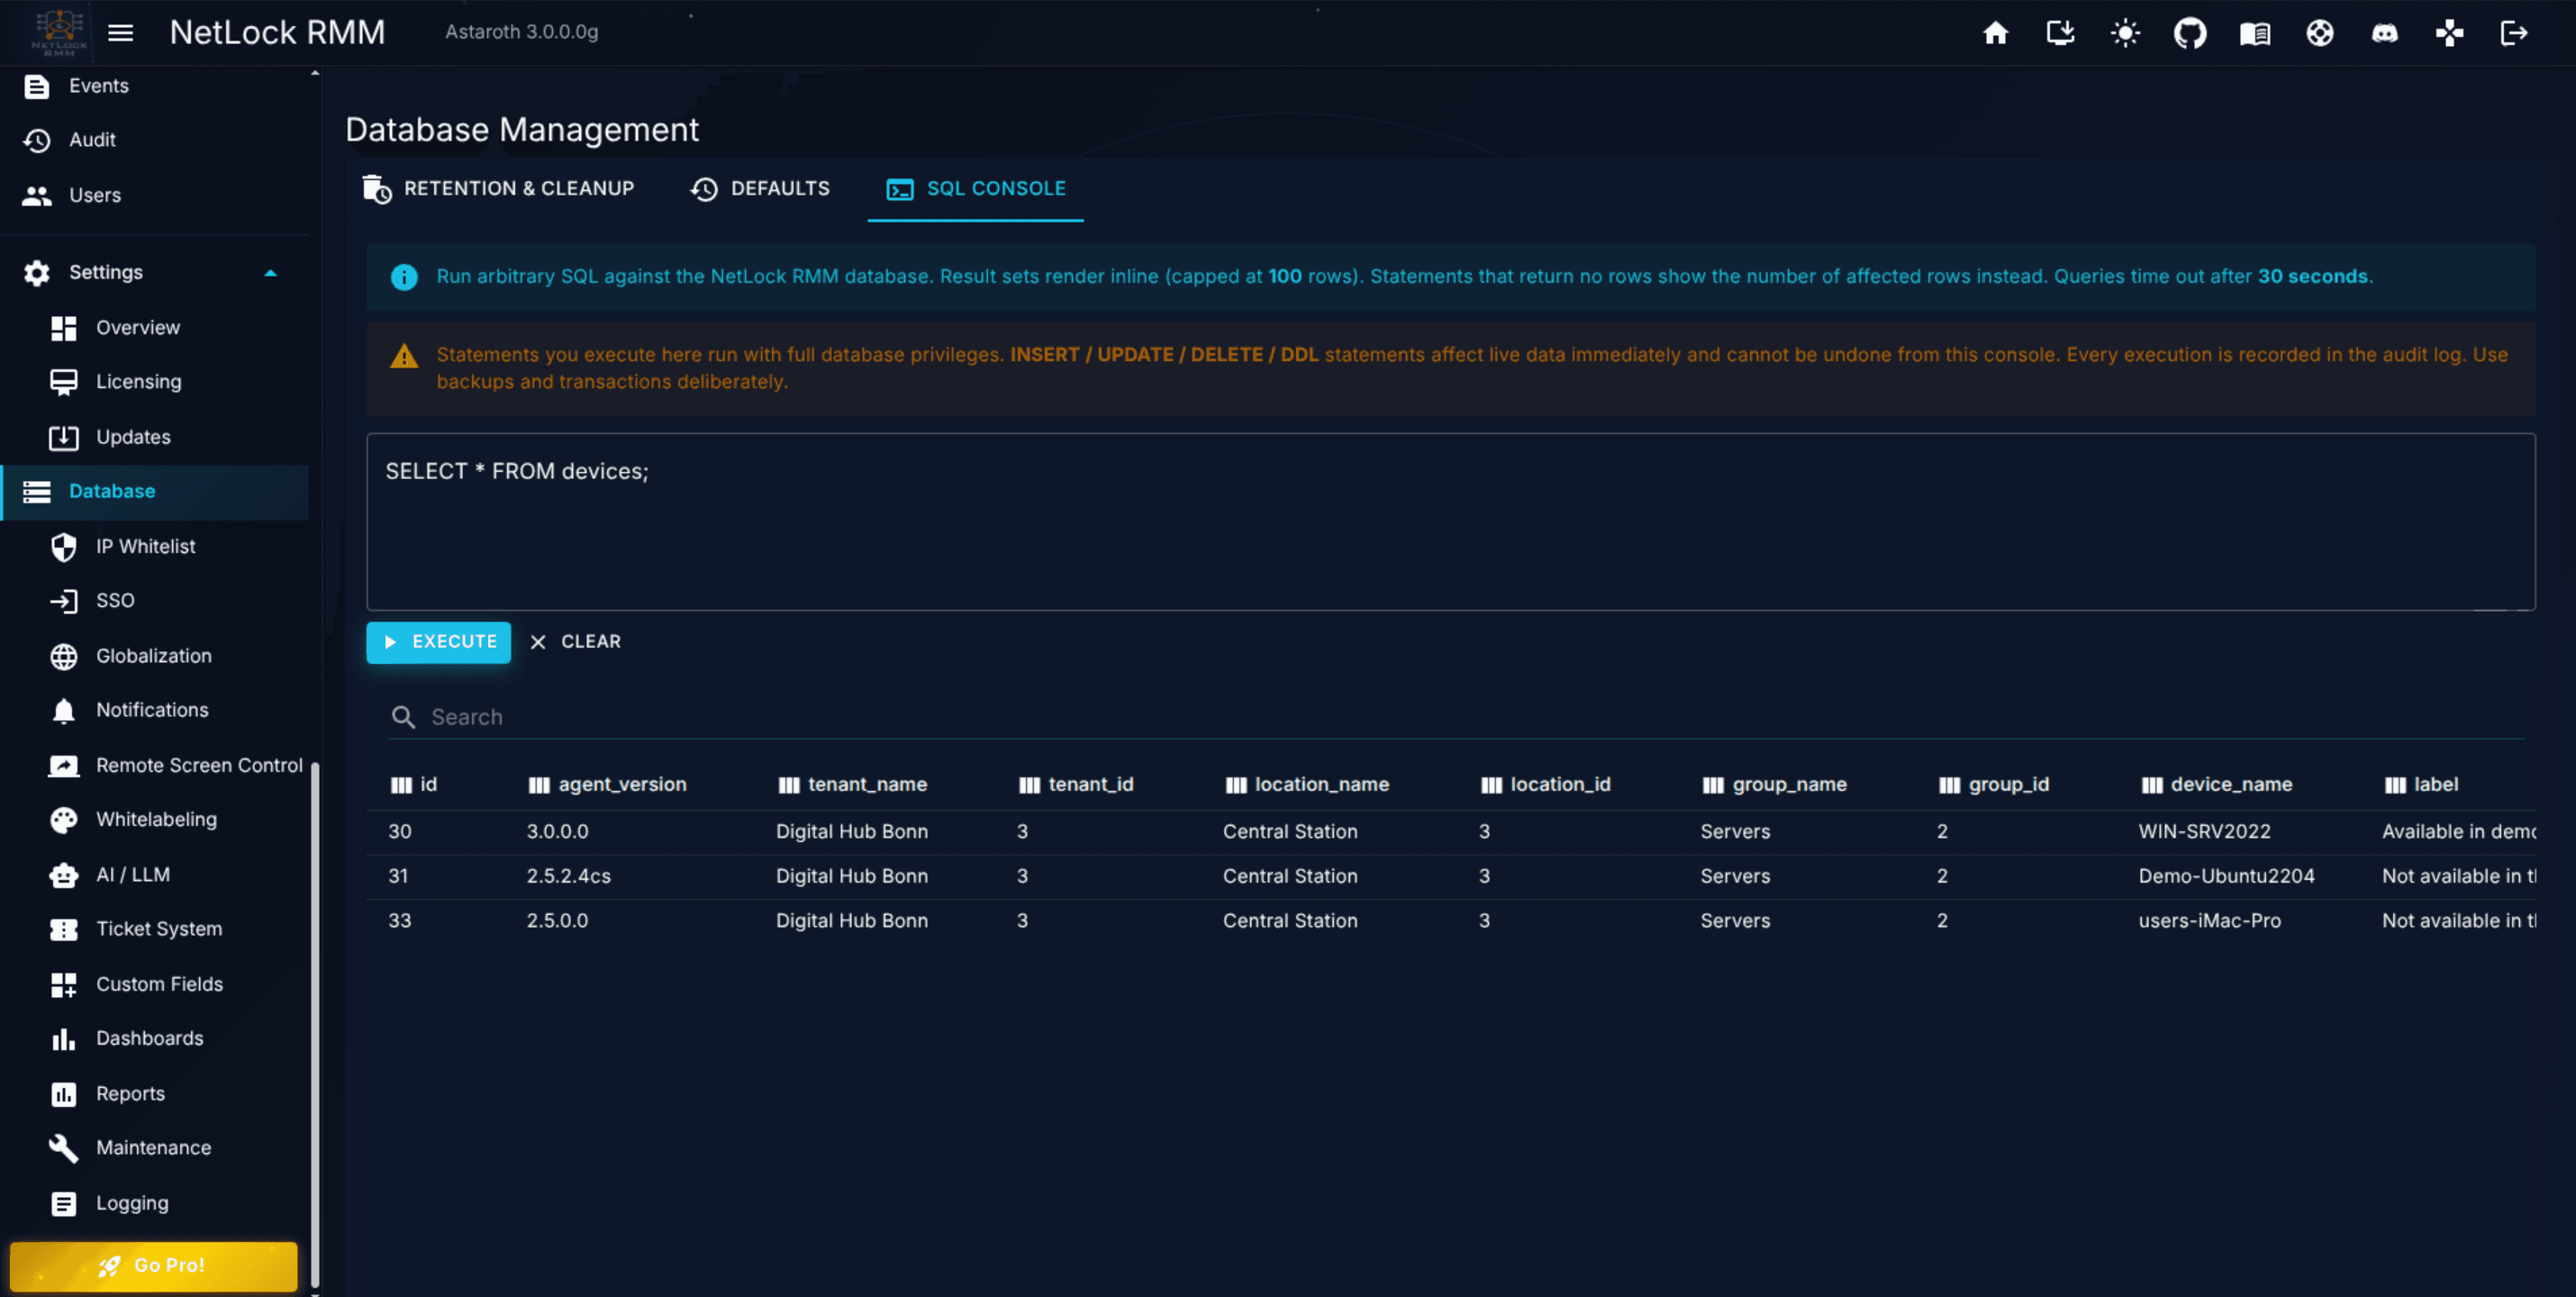Image resolution: width=2576 pixels, height=1297 pixels.
Task: Open the four-square icon in the header
Action: [2449, 33]
